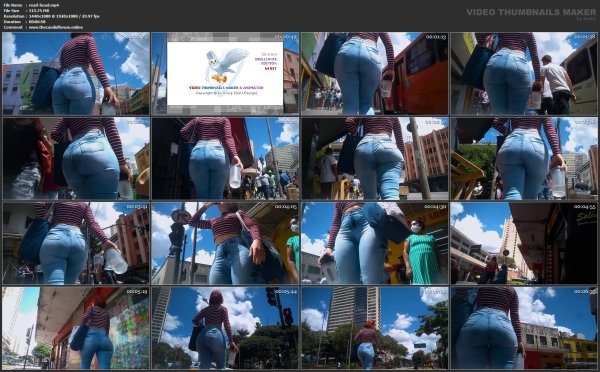This screenshot has width=600, height=372.
Task: Select the Video Thumbnails Maker splash frame
Action: [x=225, y=73]
